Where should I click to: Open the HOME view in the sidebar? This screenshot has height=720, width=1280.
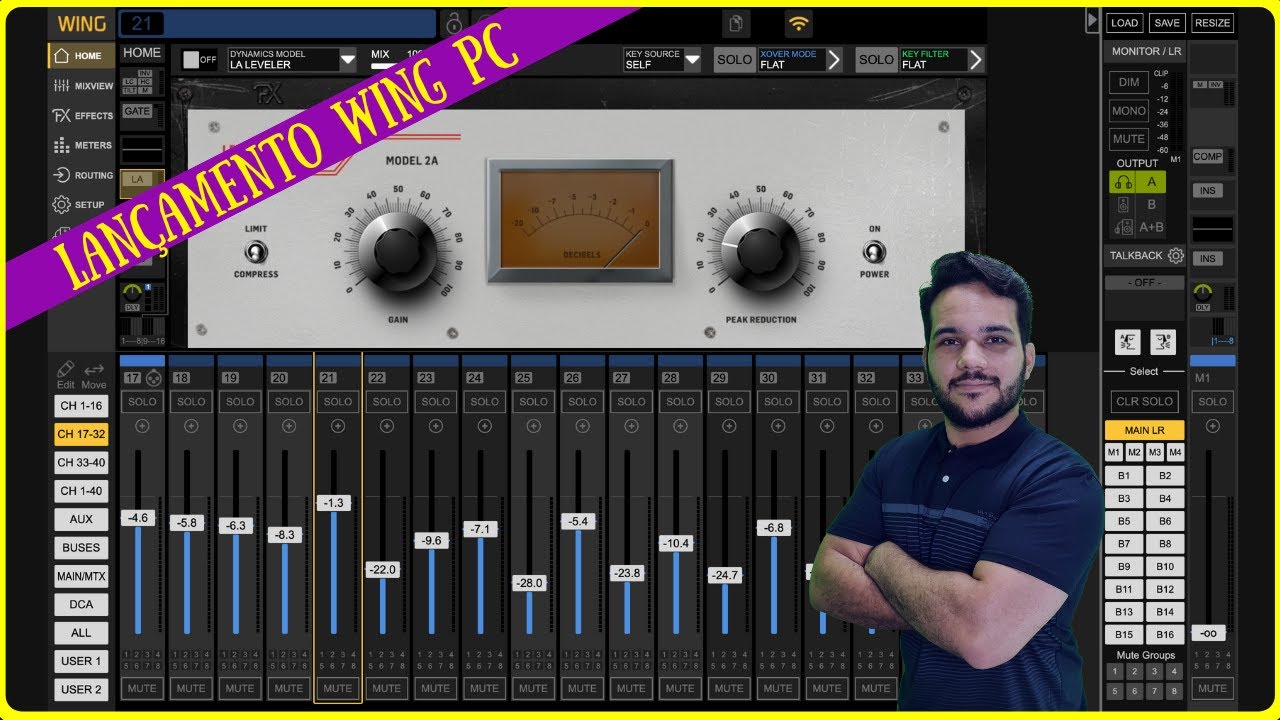(81, 56)
